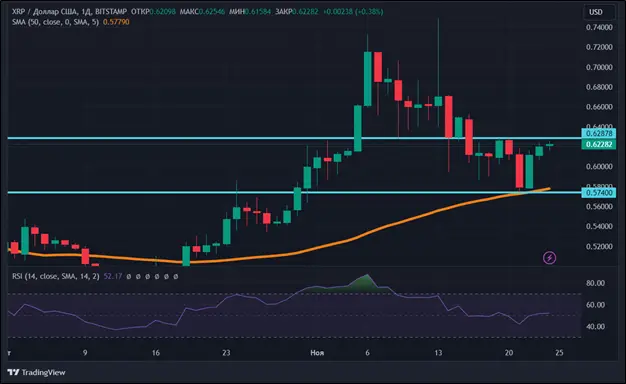Click the Ноя month marker on the time axis
The width and height of the screenshot is (626, 384).
click(x=317, y=353)
